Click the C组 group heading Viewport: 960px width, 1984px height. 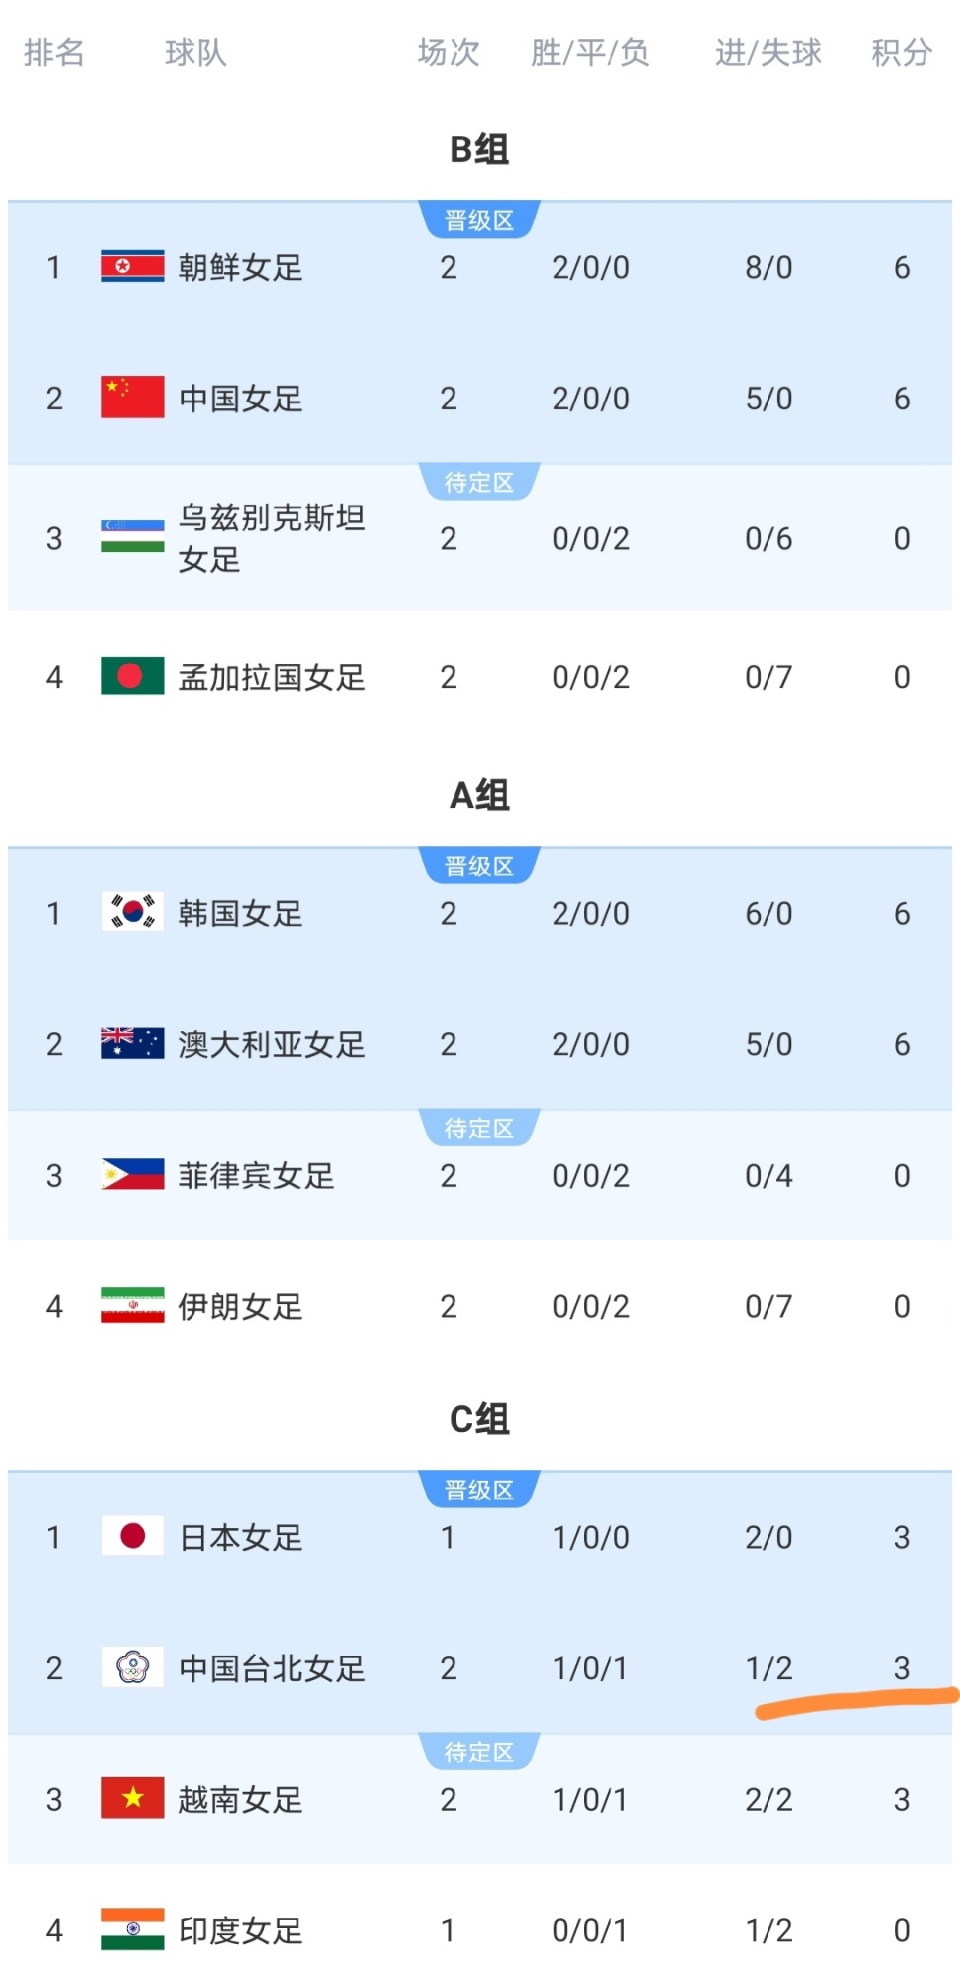[x=480, y=1419]
